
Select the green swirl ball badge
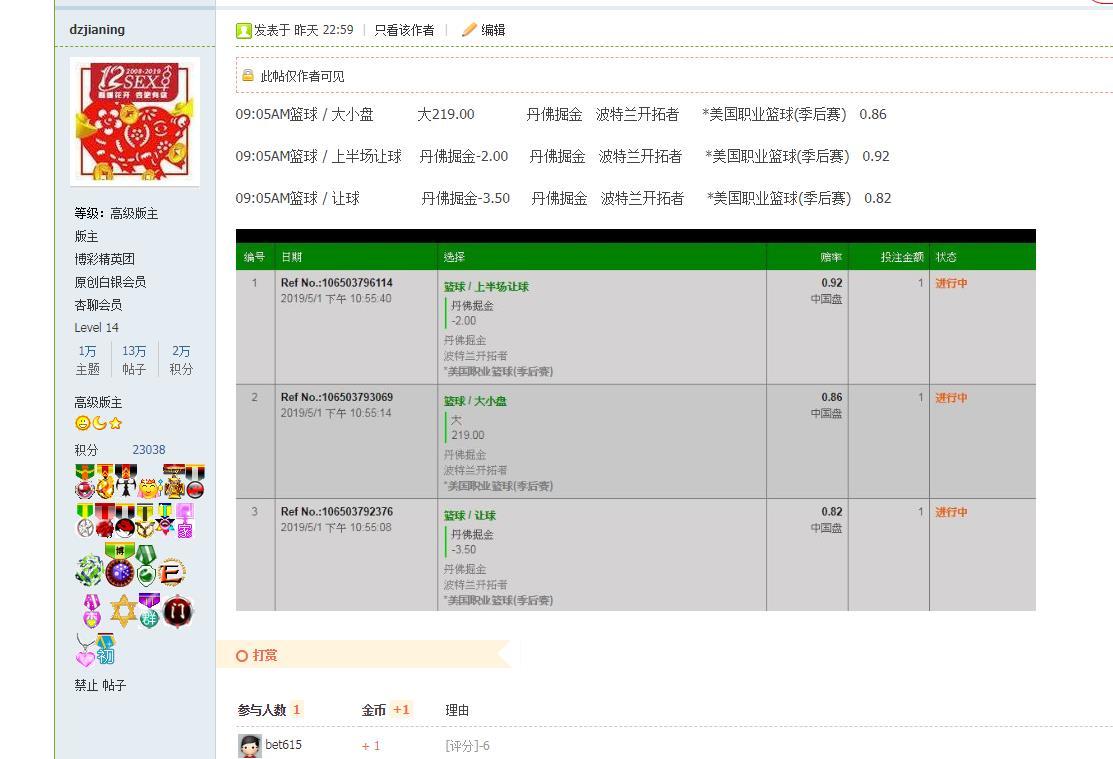click(x=89, y=570)
